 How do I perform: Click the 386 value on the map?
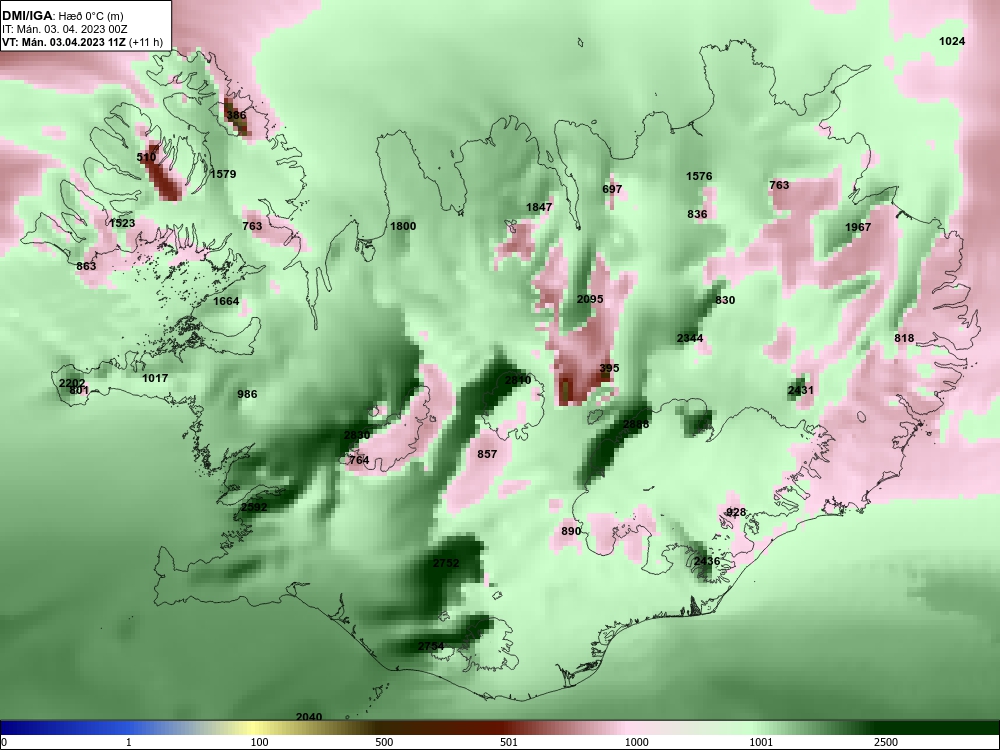point(236,115)
